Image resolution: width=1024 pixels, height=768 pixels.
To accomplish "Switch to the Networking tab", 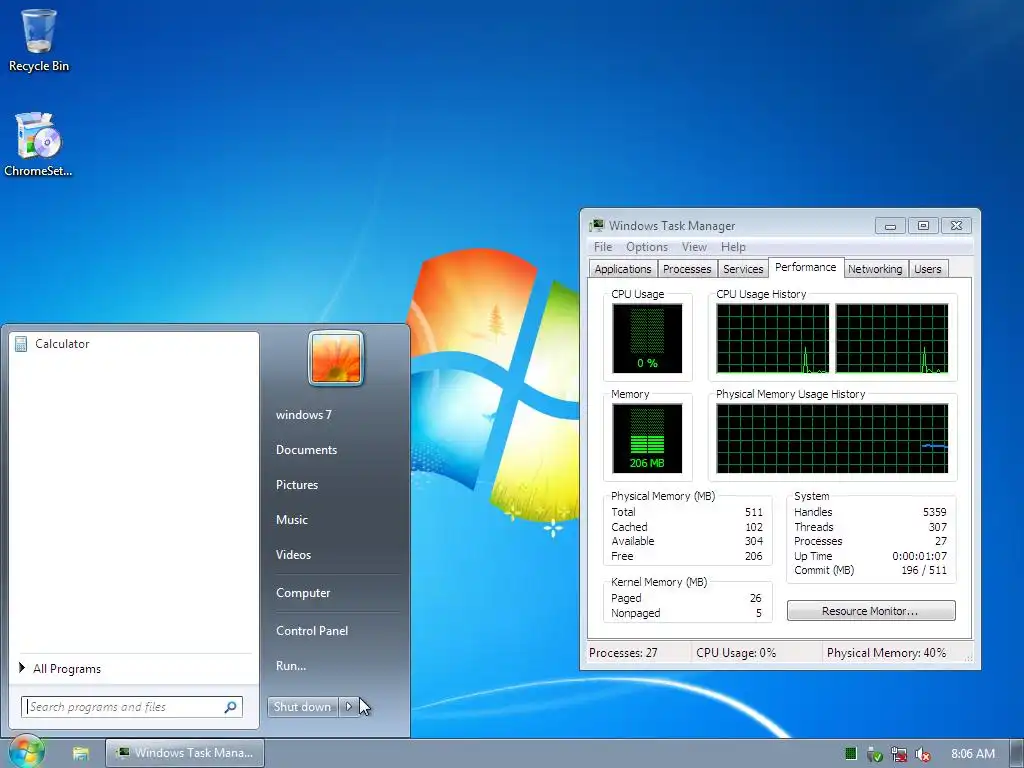I will click(874, 269).
